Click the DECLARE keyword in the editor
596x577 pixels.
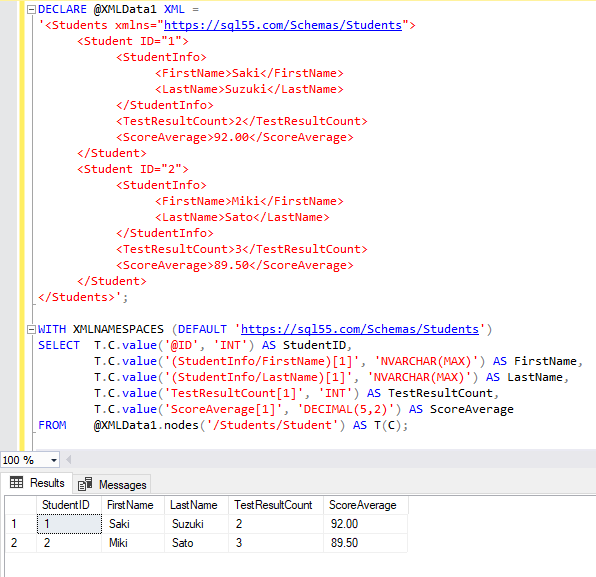point(62,9)
